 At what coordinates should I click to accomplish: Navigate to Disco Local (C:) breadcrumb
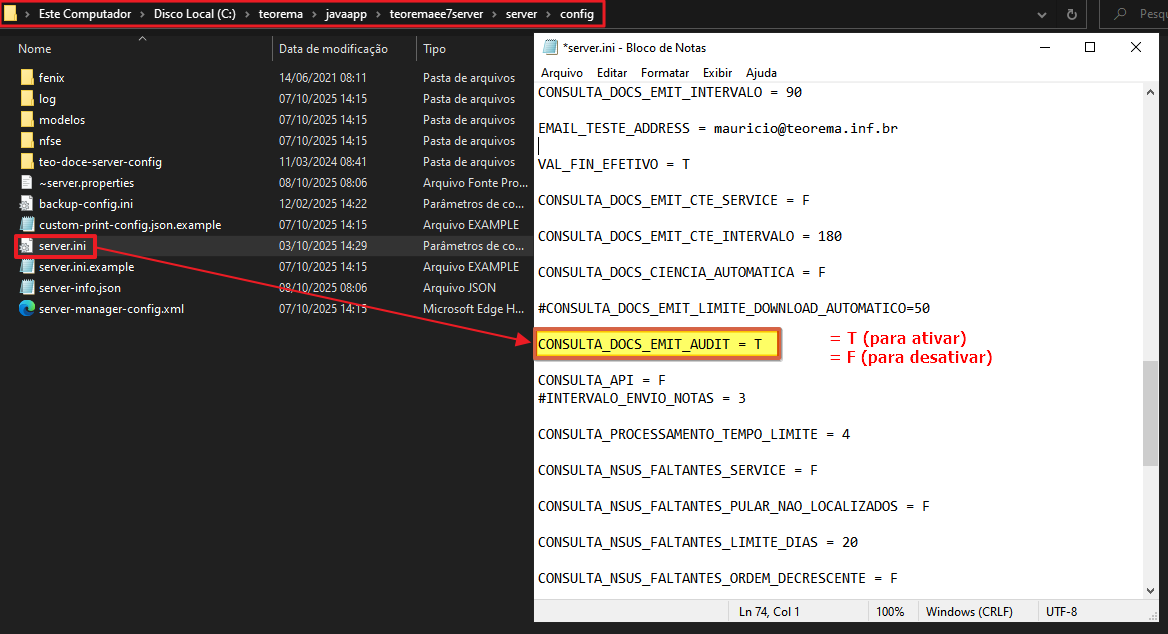(x=194, y=14)
